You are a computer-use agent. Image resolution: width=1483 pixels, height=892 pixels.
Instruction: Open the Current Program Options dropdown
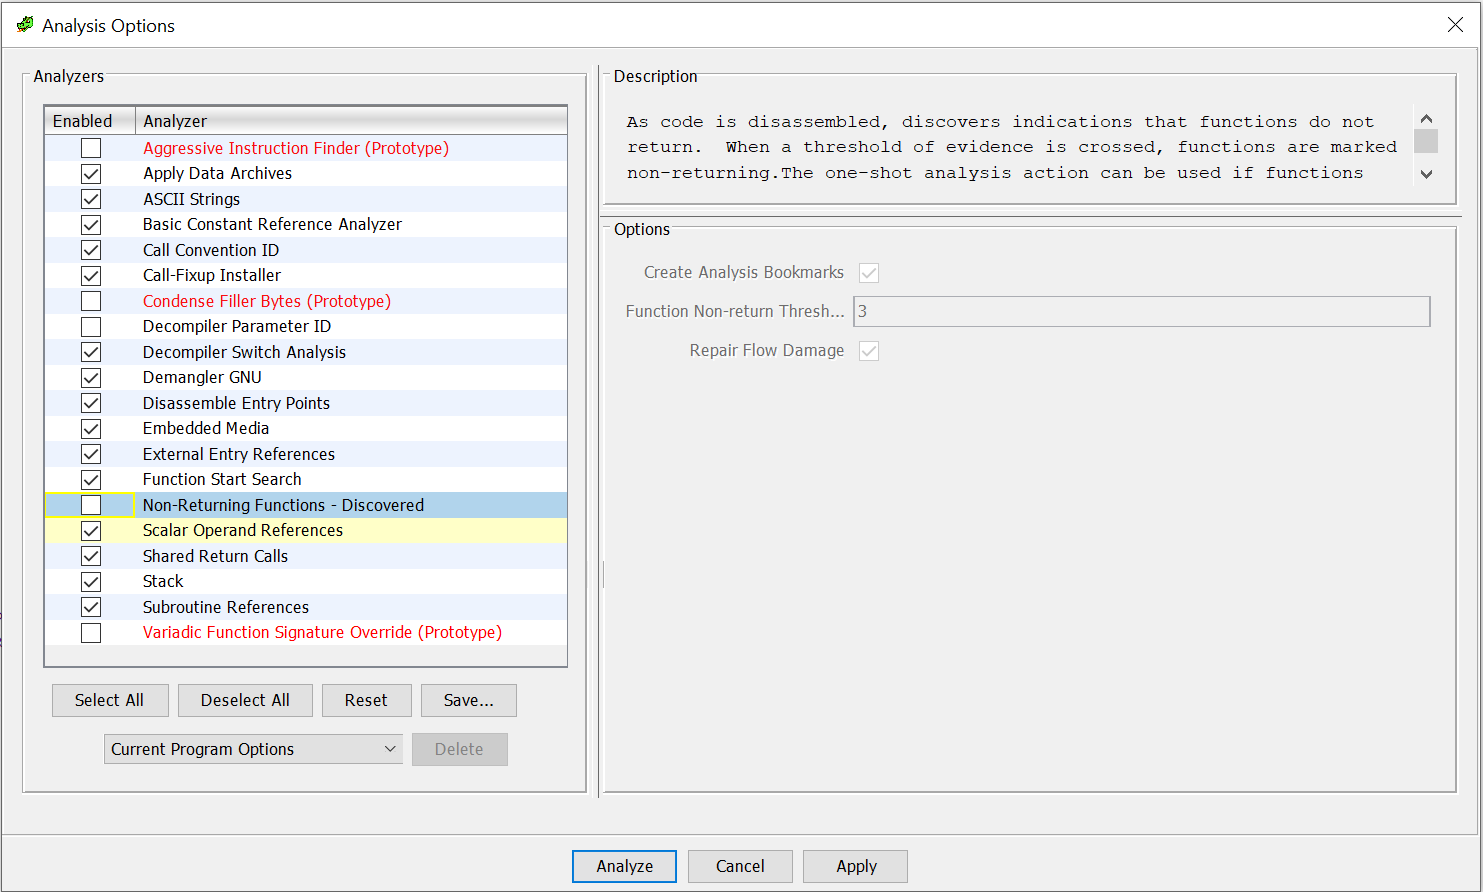tap(253, 749)
